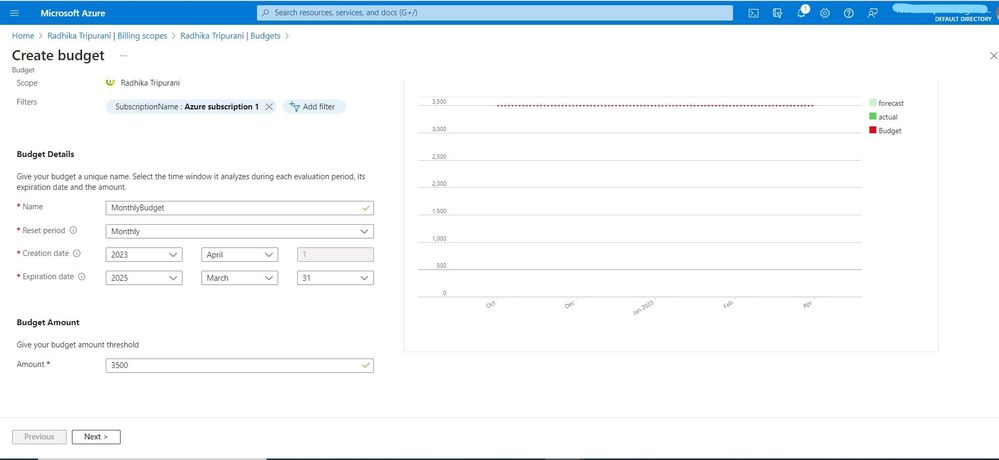Focus the Search resources, services, and docs box
999x460 pixels.
click(x=495, y=13)
